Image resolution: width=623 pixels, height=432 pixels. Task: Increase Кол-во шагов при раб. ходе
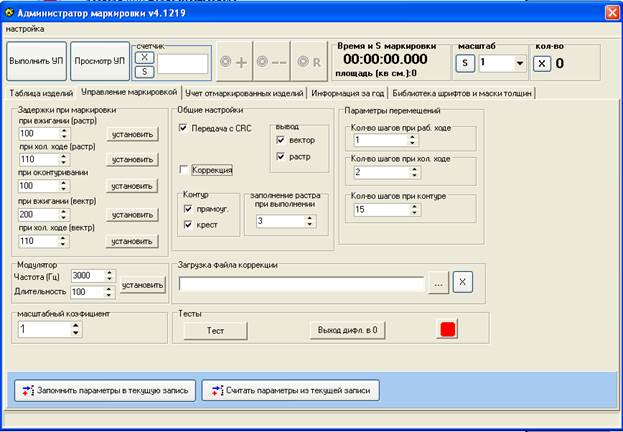click(x=412, y=136)
